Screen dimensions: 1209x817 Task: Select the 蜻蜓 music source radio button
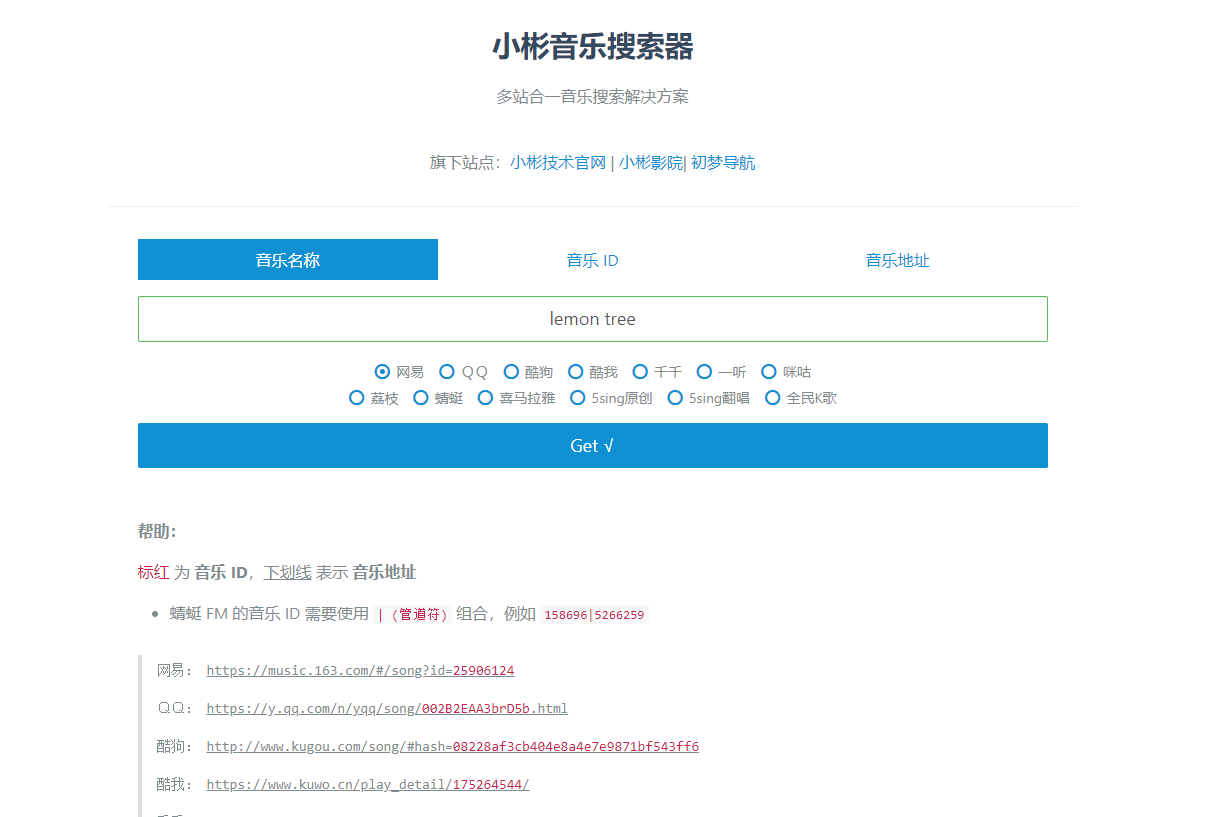(x=421, y=397)
